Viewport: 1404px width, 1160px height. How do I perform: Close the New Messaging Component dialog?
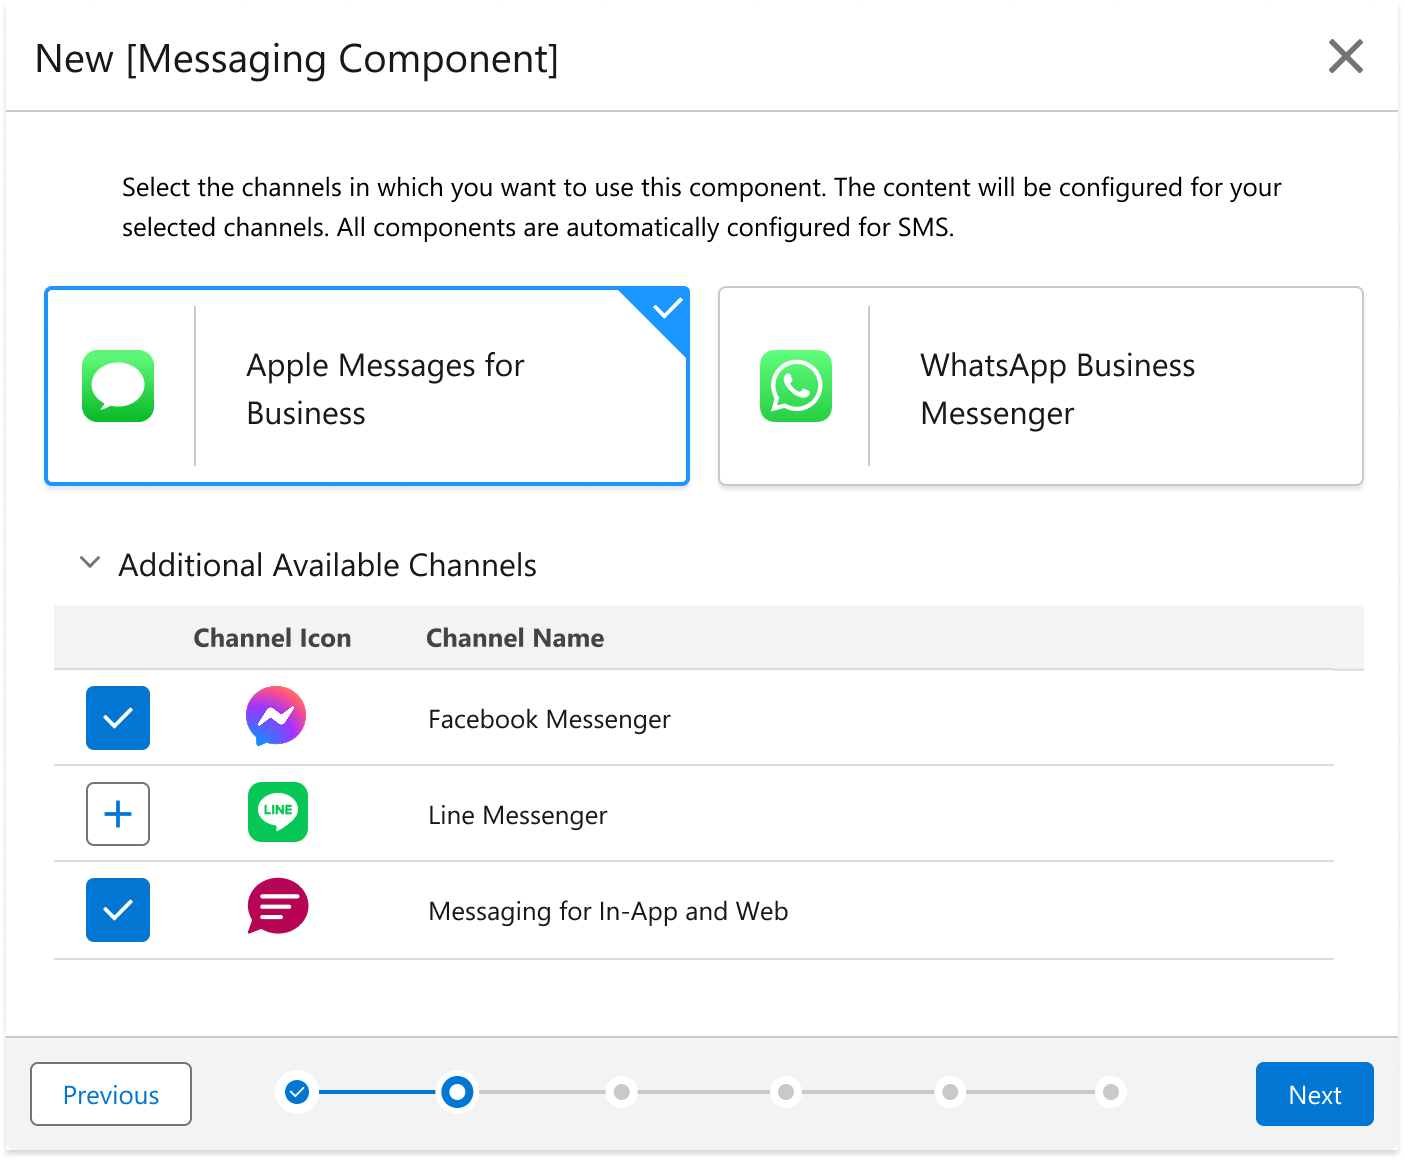[x=1346, y=56]
